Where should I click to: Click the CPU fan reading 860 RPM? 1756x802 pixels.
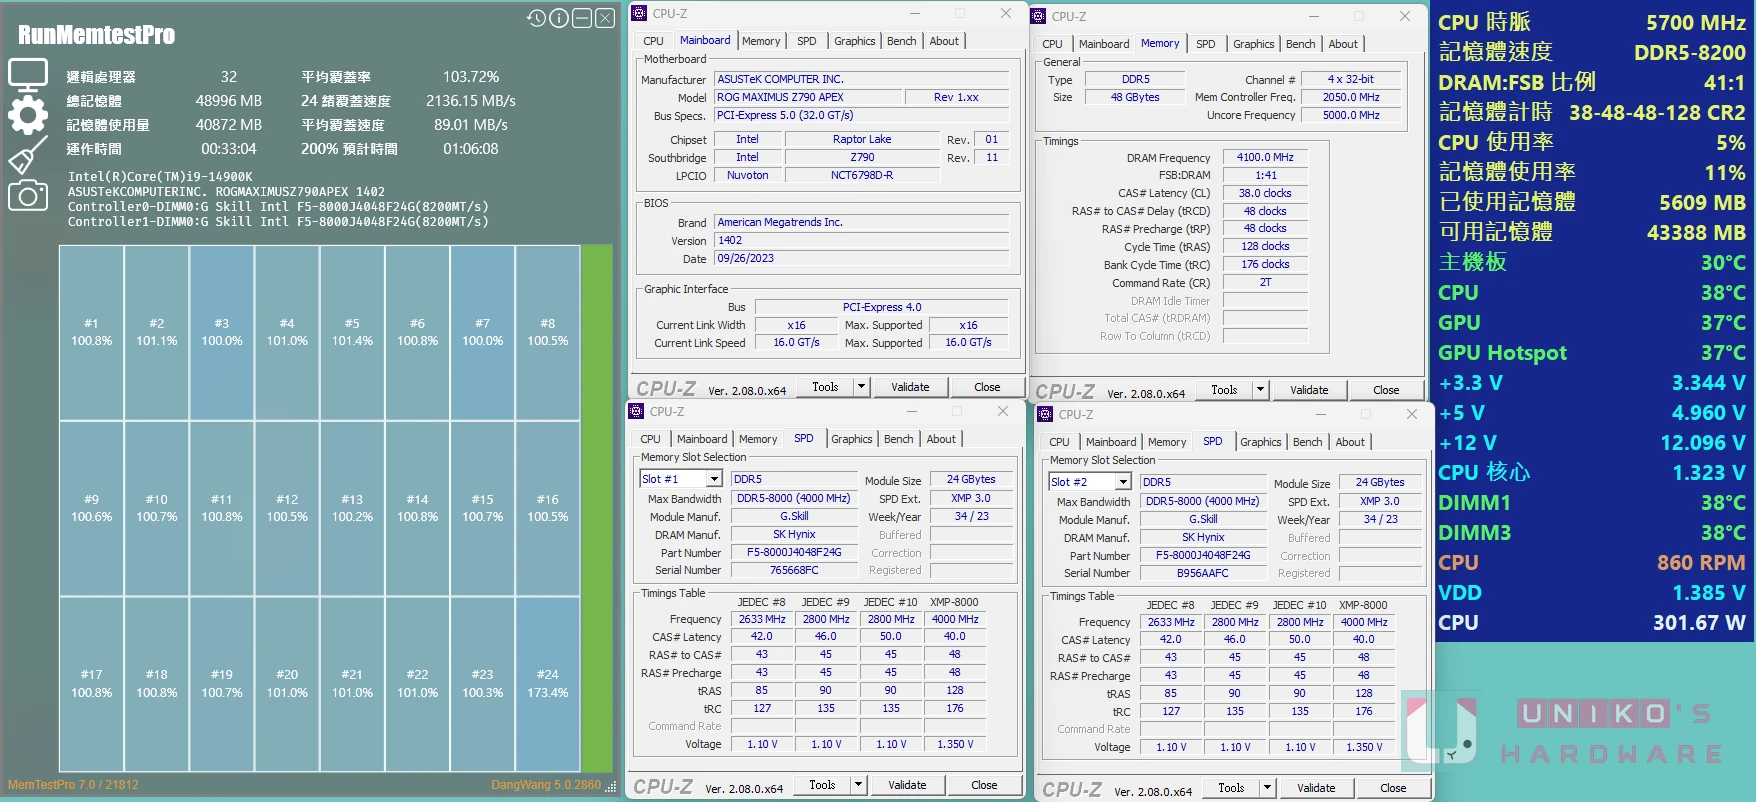pos(1701,563)
